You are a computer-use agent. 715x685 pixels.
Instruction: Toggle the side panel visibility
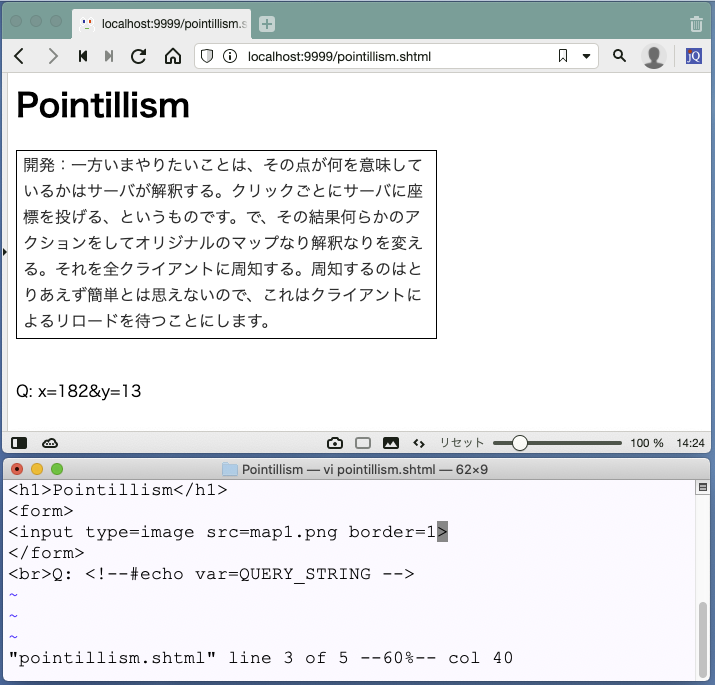coord(19,443)
